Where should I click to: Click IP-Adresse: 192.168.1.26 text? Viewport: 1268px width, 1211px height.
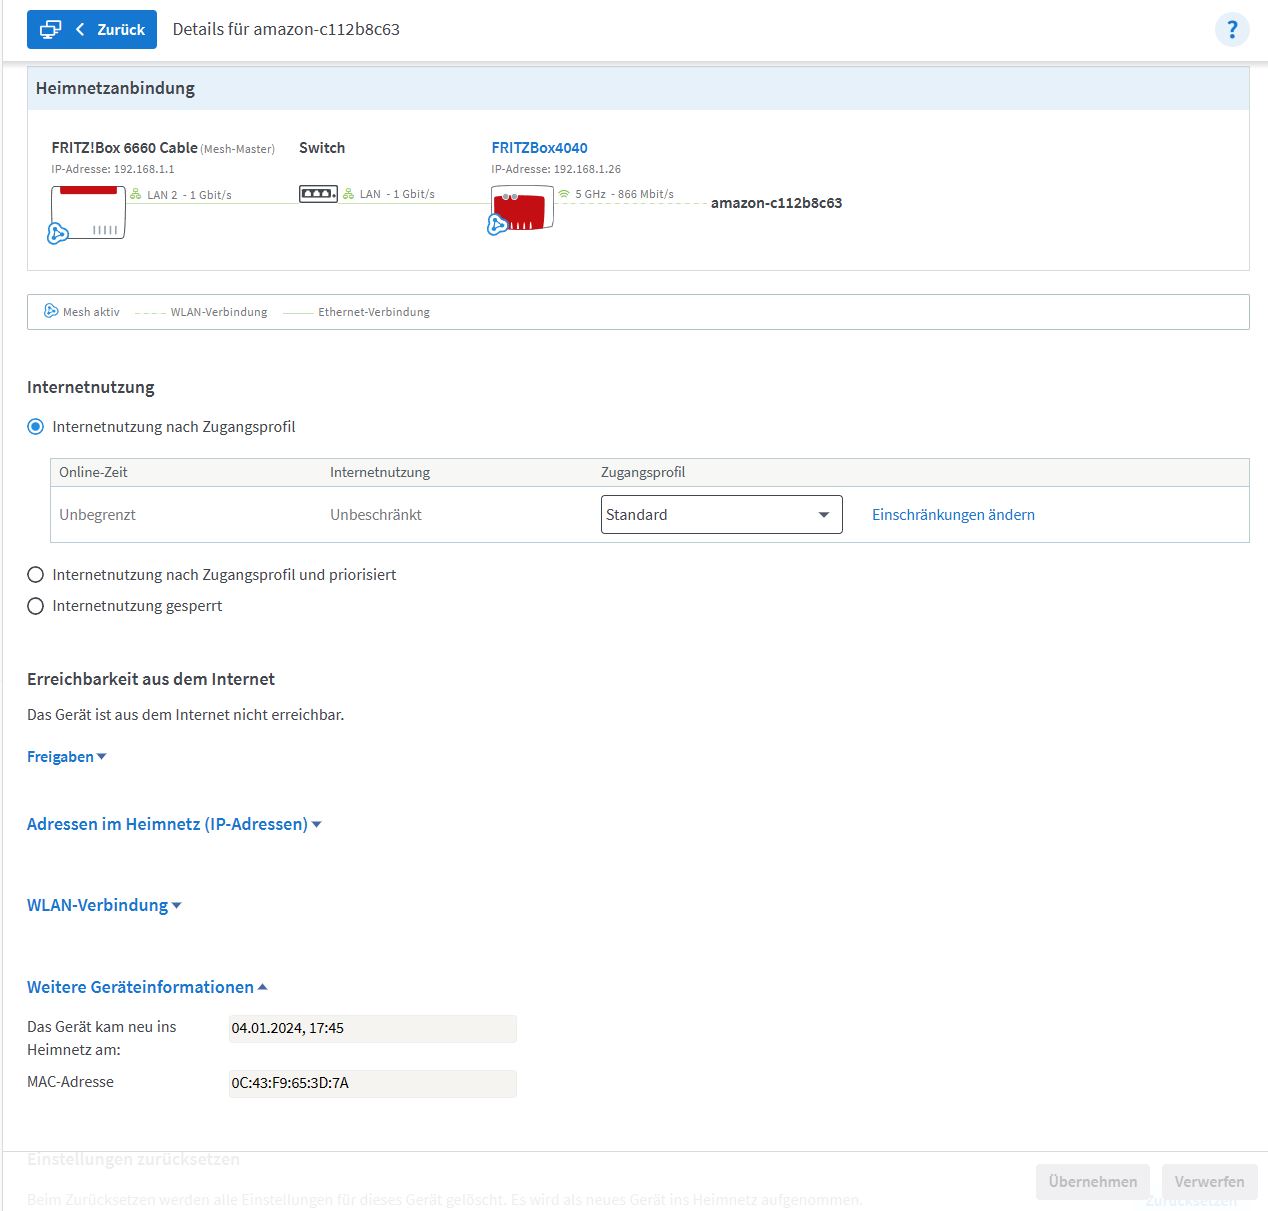pyautogui.click(x=556, y=169)
